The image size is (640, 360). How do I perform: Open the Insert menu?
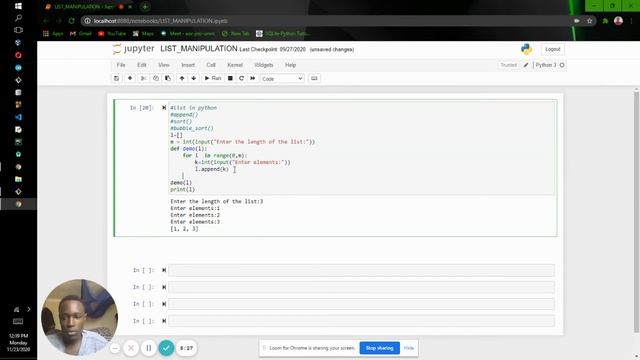coord(188,65)
